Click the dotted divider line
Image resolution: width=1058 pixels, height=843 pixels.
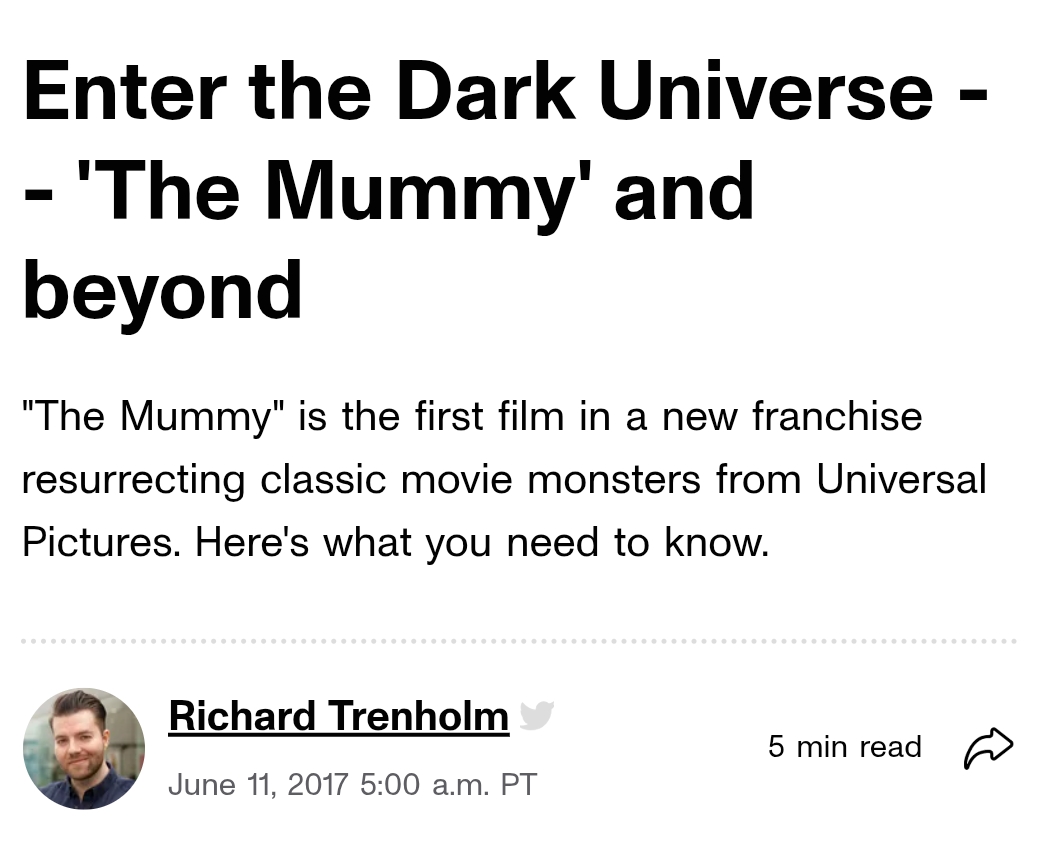pos(518,641)
